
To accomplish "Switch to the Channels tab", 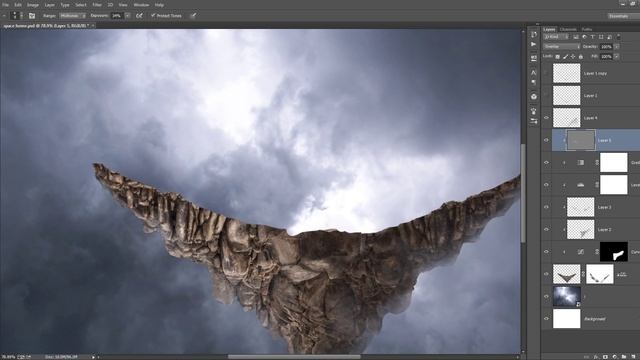I will click(x=568, y=29).
